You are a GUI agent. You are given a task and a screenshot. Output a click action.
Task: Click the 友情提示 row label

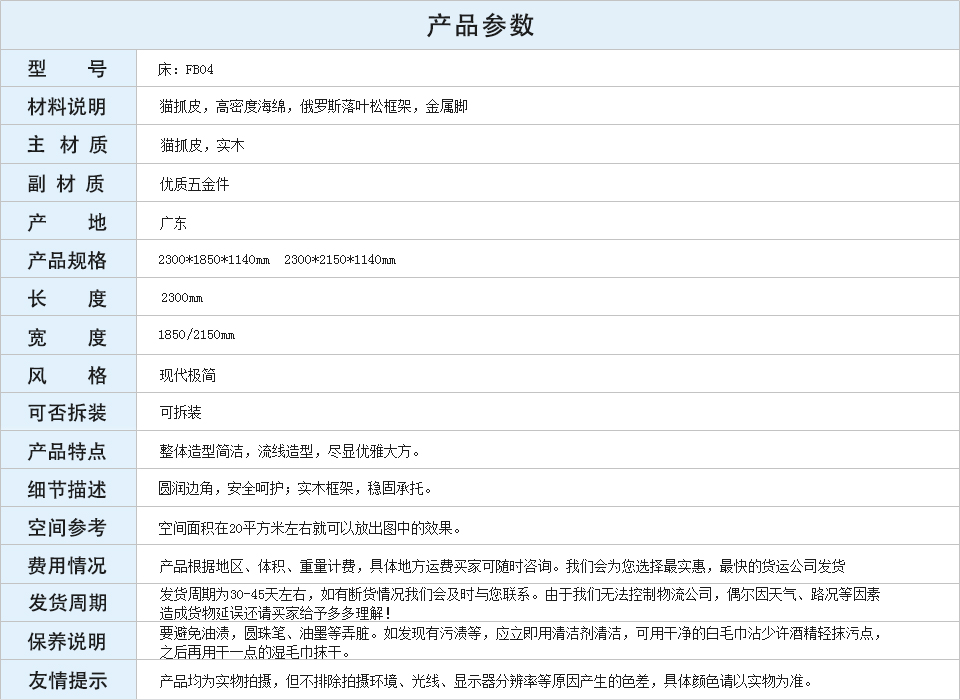coord(67,681)
